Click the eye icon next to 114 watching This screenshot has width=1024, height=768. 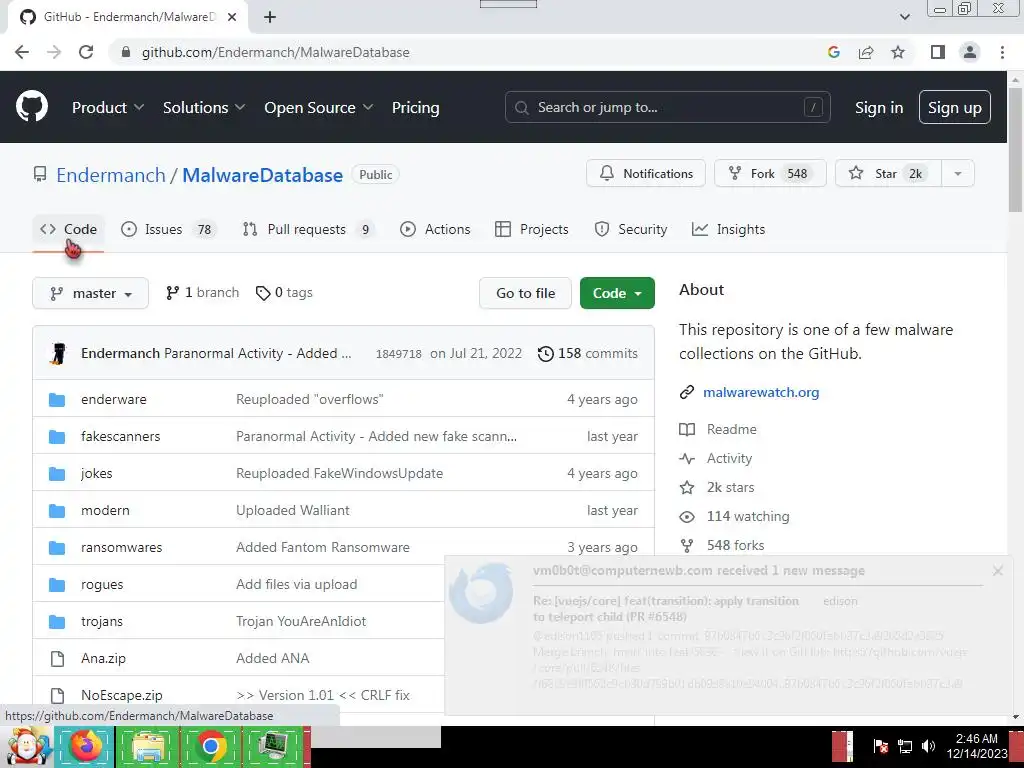pos(687,517)
